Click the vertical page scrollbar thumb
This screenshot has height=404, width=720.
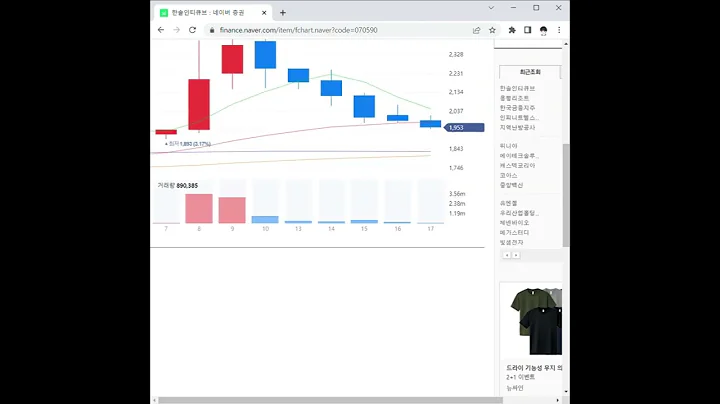[x=566, y=195]
